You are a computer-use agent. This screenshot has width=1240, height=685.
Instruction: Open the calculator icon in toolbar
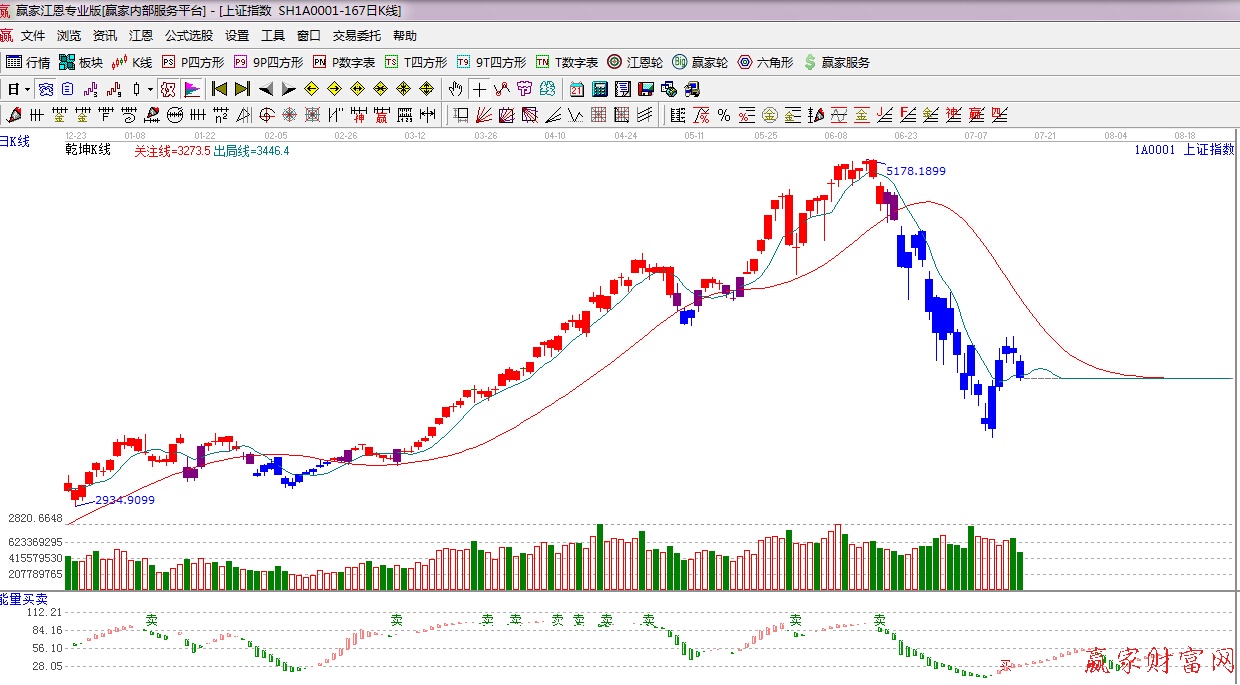pos(599,89)
